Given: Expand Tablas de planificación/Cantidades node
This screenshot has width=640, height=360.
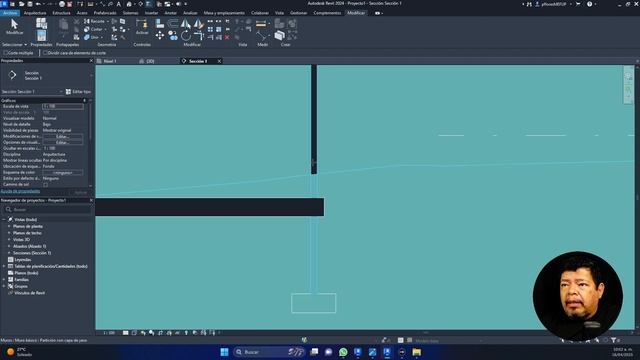Looking at the screenshot, I should pos(4,266).
